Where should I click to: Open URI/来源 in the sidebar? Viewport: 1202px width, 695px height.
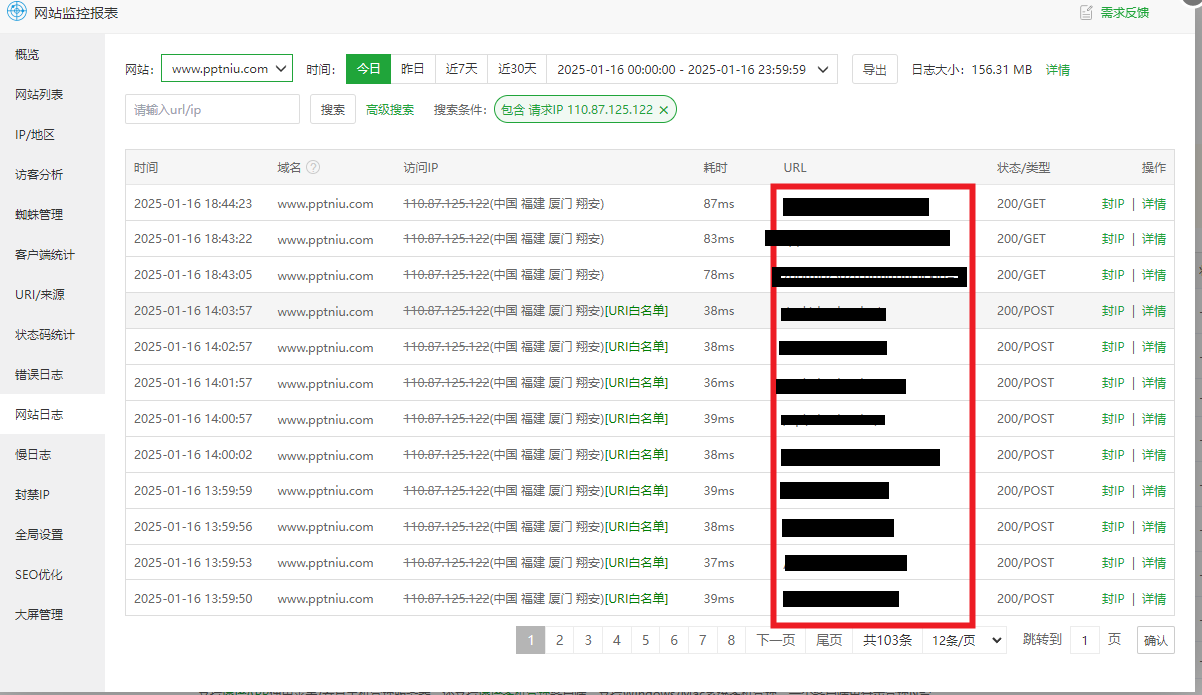52,294
